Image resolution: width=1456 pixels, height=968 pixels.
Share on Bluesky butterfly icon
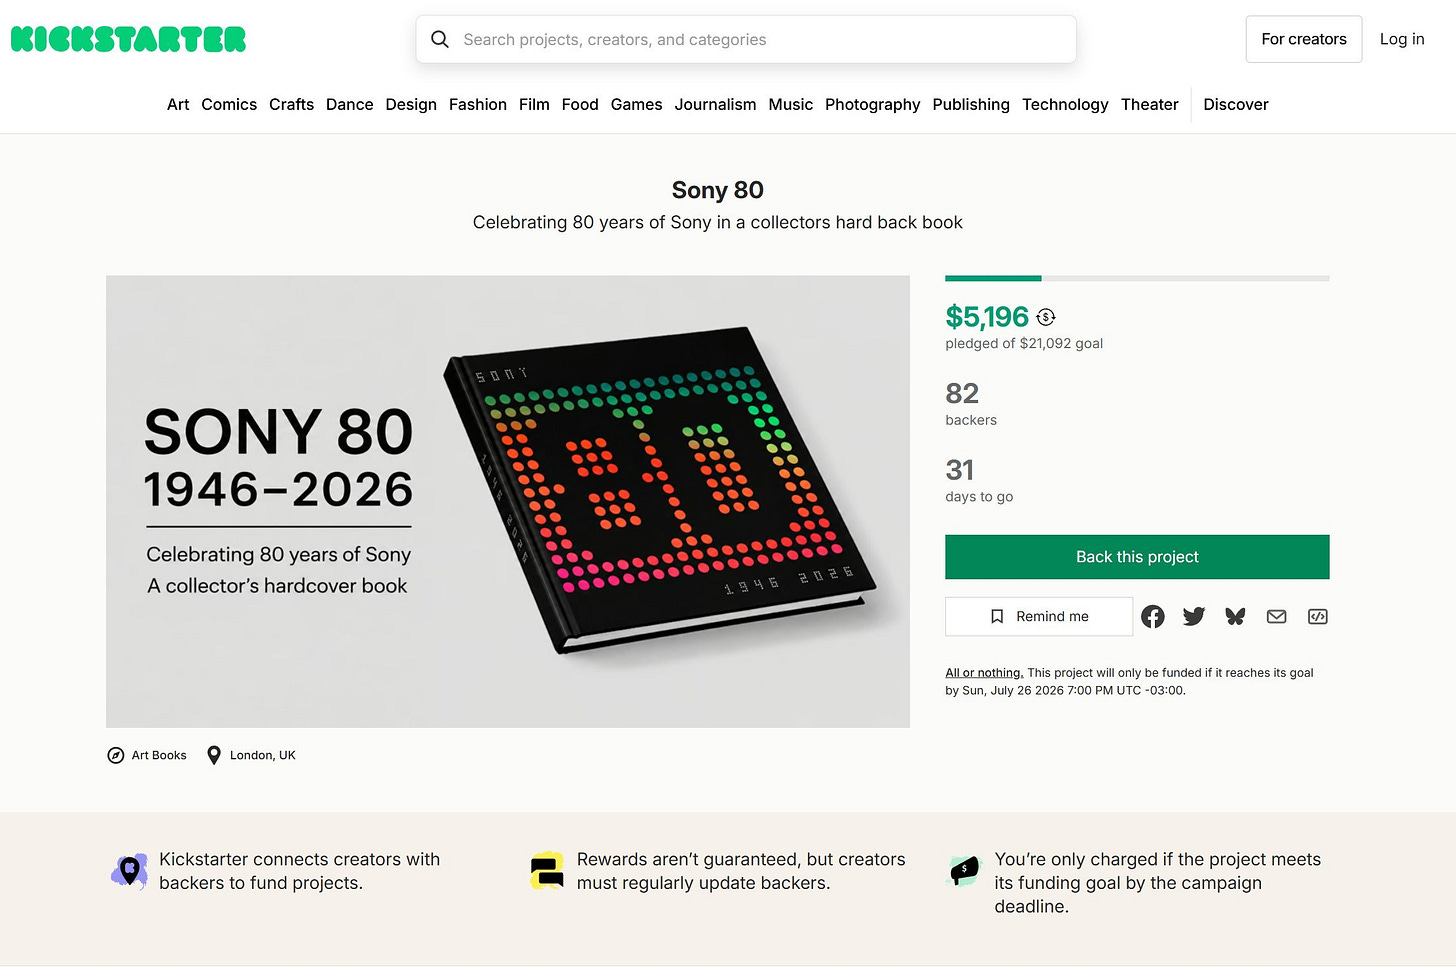[1235, 617]
